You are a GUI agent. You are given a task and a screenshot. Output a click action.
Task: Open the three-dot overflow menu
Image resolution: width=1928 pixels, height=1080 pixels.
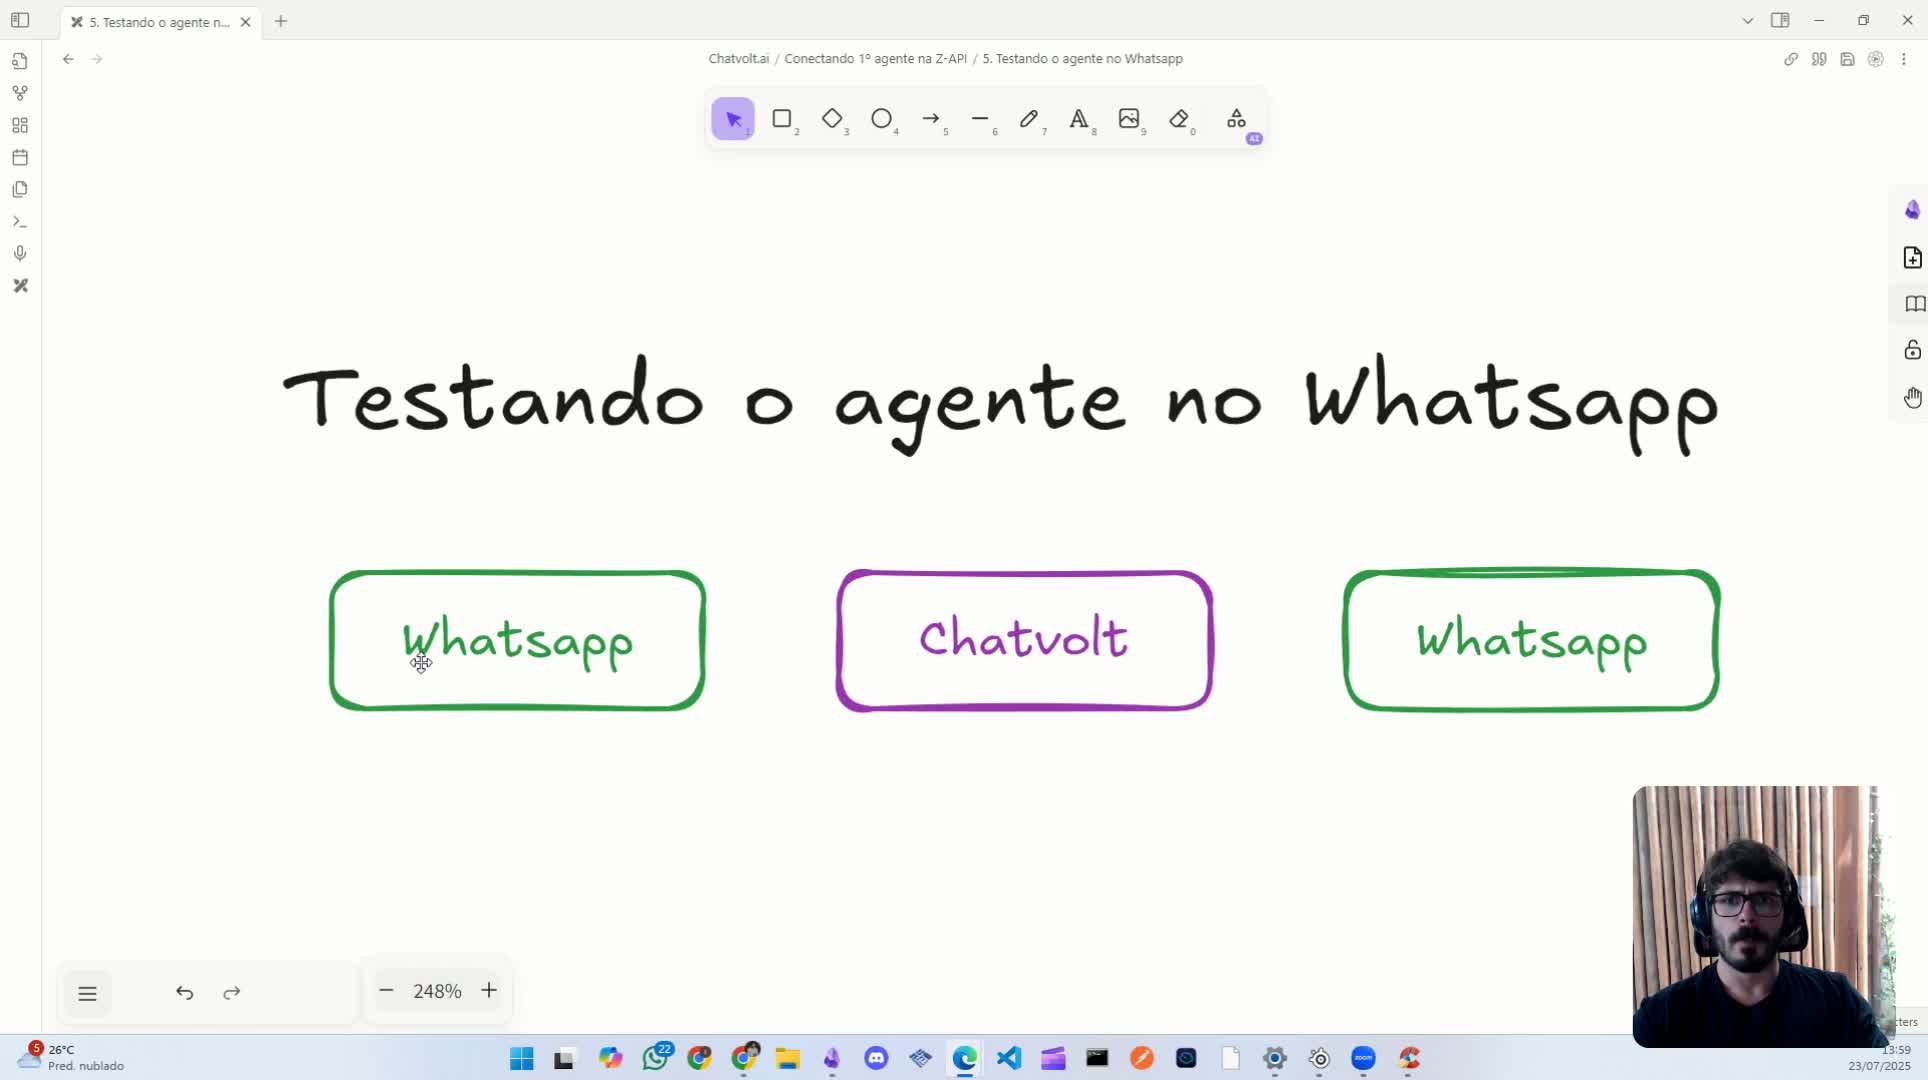point(1905,59)
